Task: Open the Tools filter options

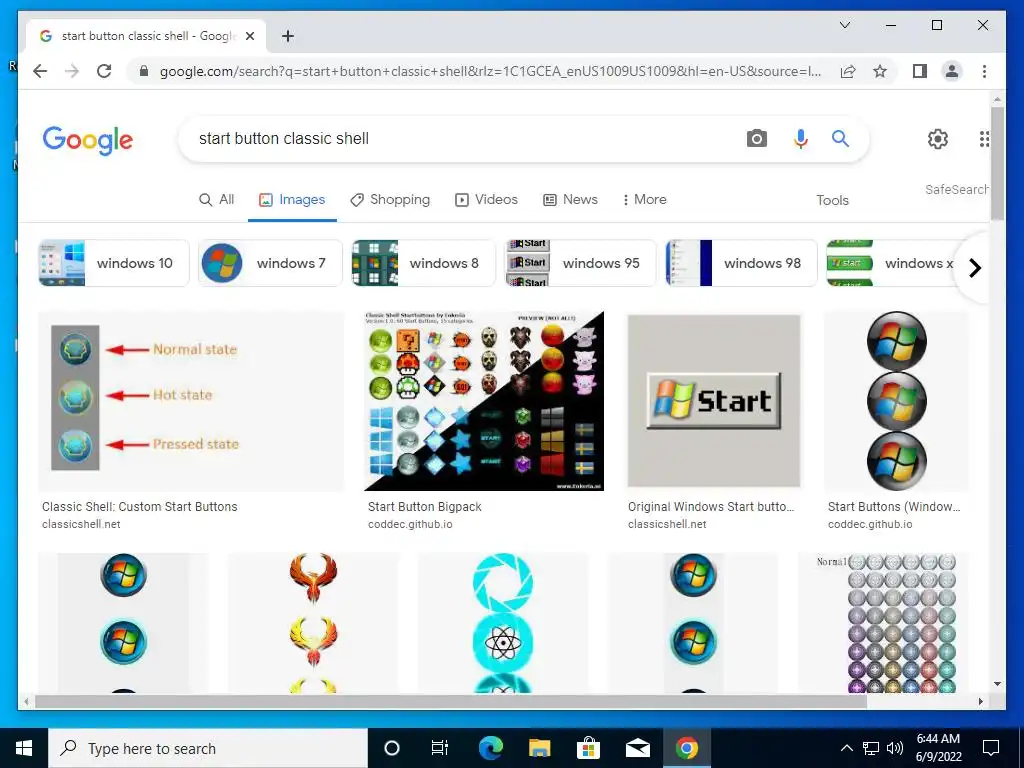Action: coord(832,200)
